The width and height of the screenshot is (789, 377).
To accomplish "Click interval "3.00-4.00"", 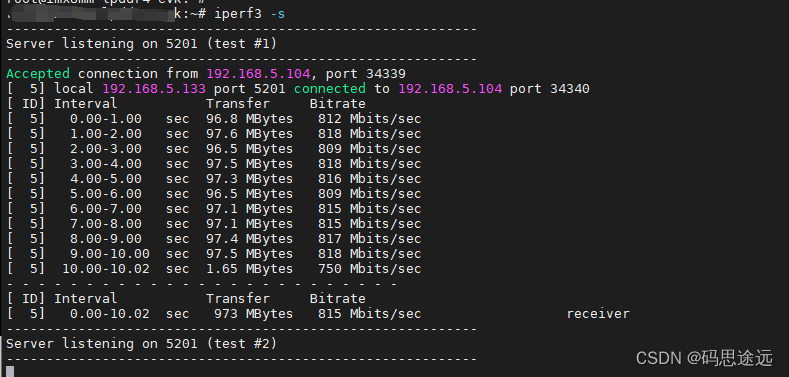I will tap(106, 164).
